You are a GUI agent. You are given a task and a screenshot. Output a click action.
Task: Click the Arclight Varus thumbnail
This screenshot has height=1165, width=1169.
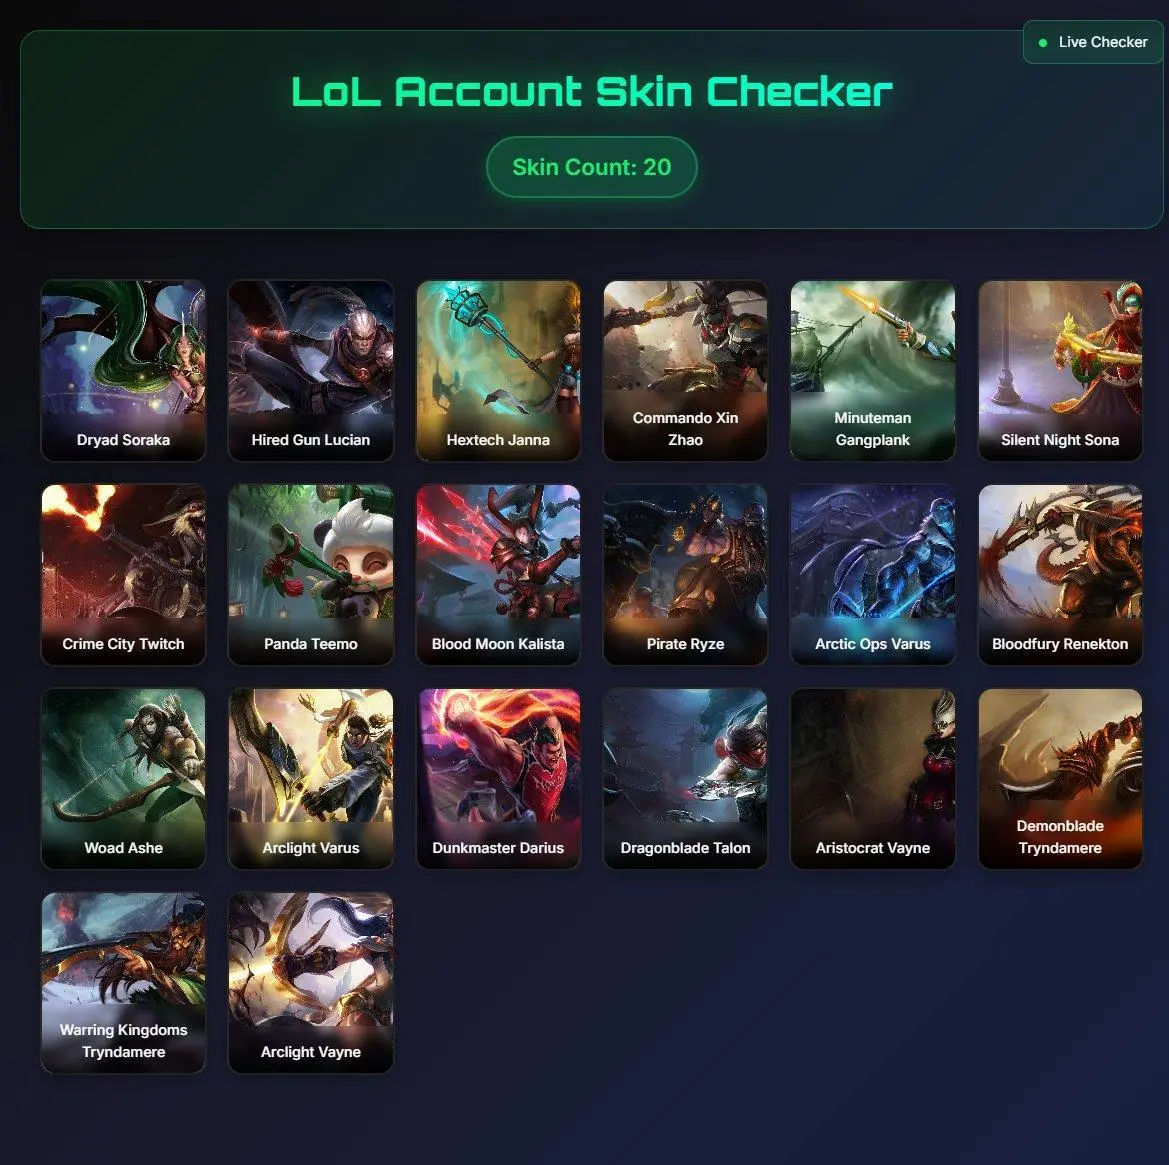(x=311, y=778)
